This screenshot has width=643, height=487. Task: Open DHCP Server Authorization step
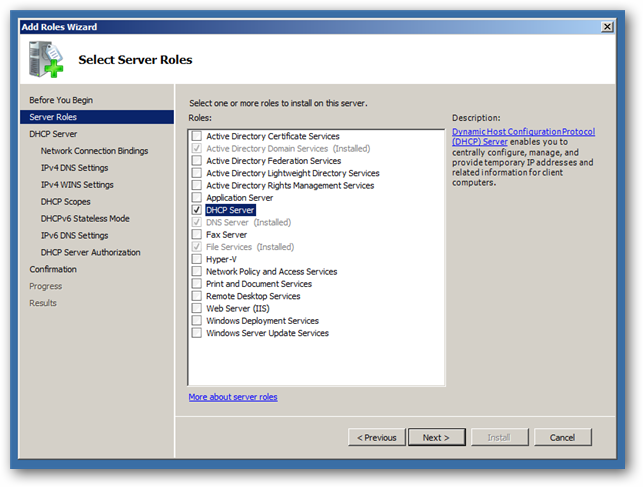[x=90, y=252]
